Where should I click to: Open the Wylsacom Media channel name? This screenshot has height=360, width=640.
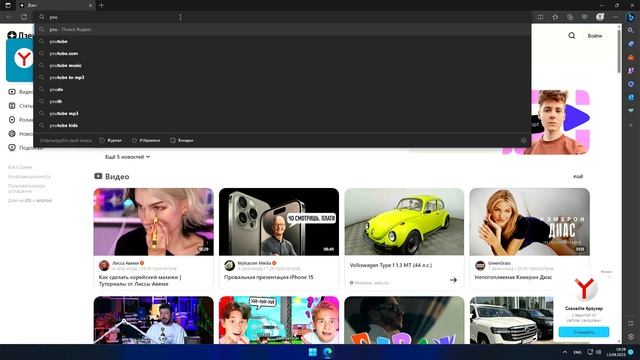pyautogui.click(x=254, y=263)
